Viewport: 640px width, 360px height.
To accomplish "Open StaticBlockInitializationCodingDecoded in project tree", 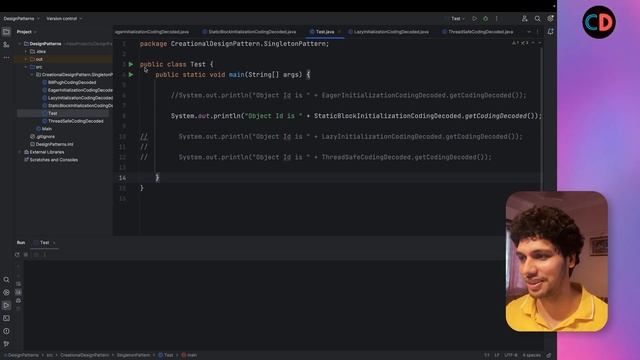I will pos(77,106).
